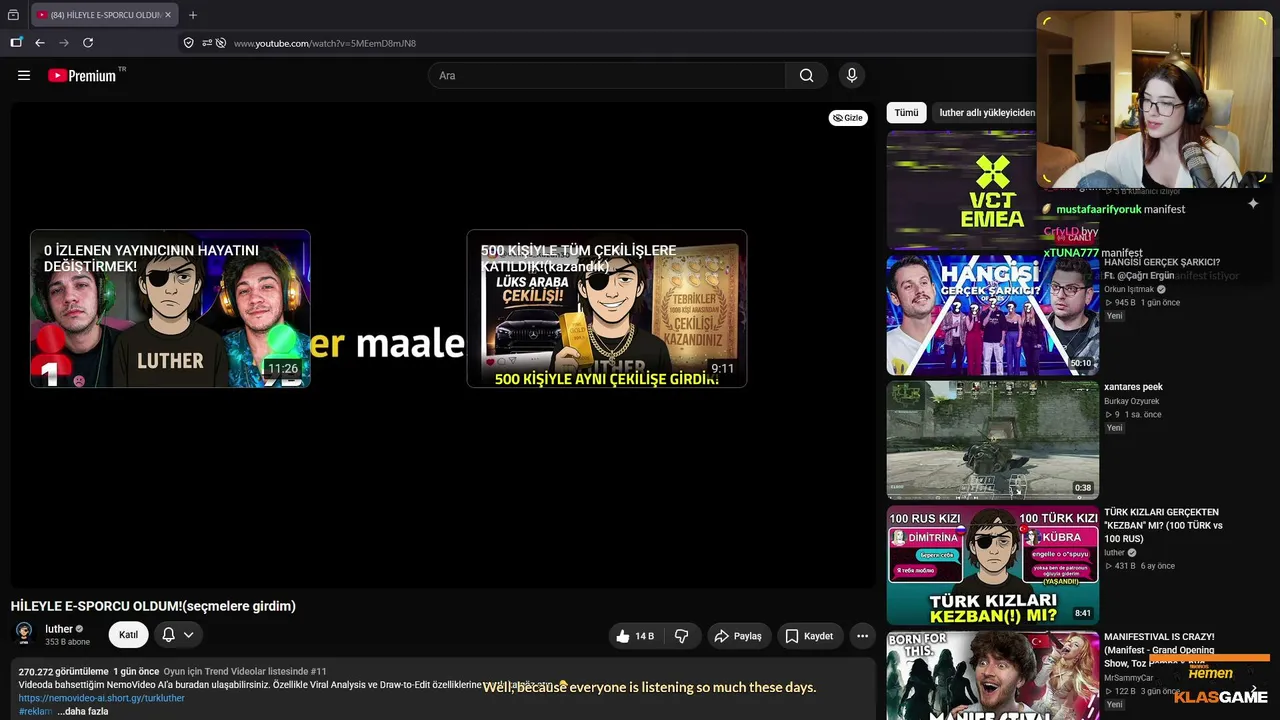Save video with Kaydet button
This screenshot has height=720, width=1280.
(x=809, y=636)
